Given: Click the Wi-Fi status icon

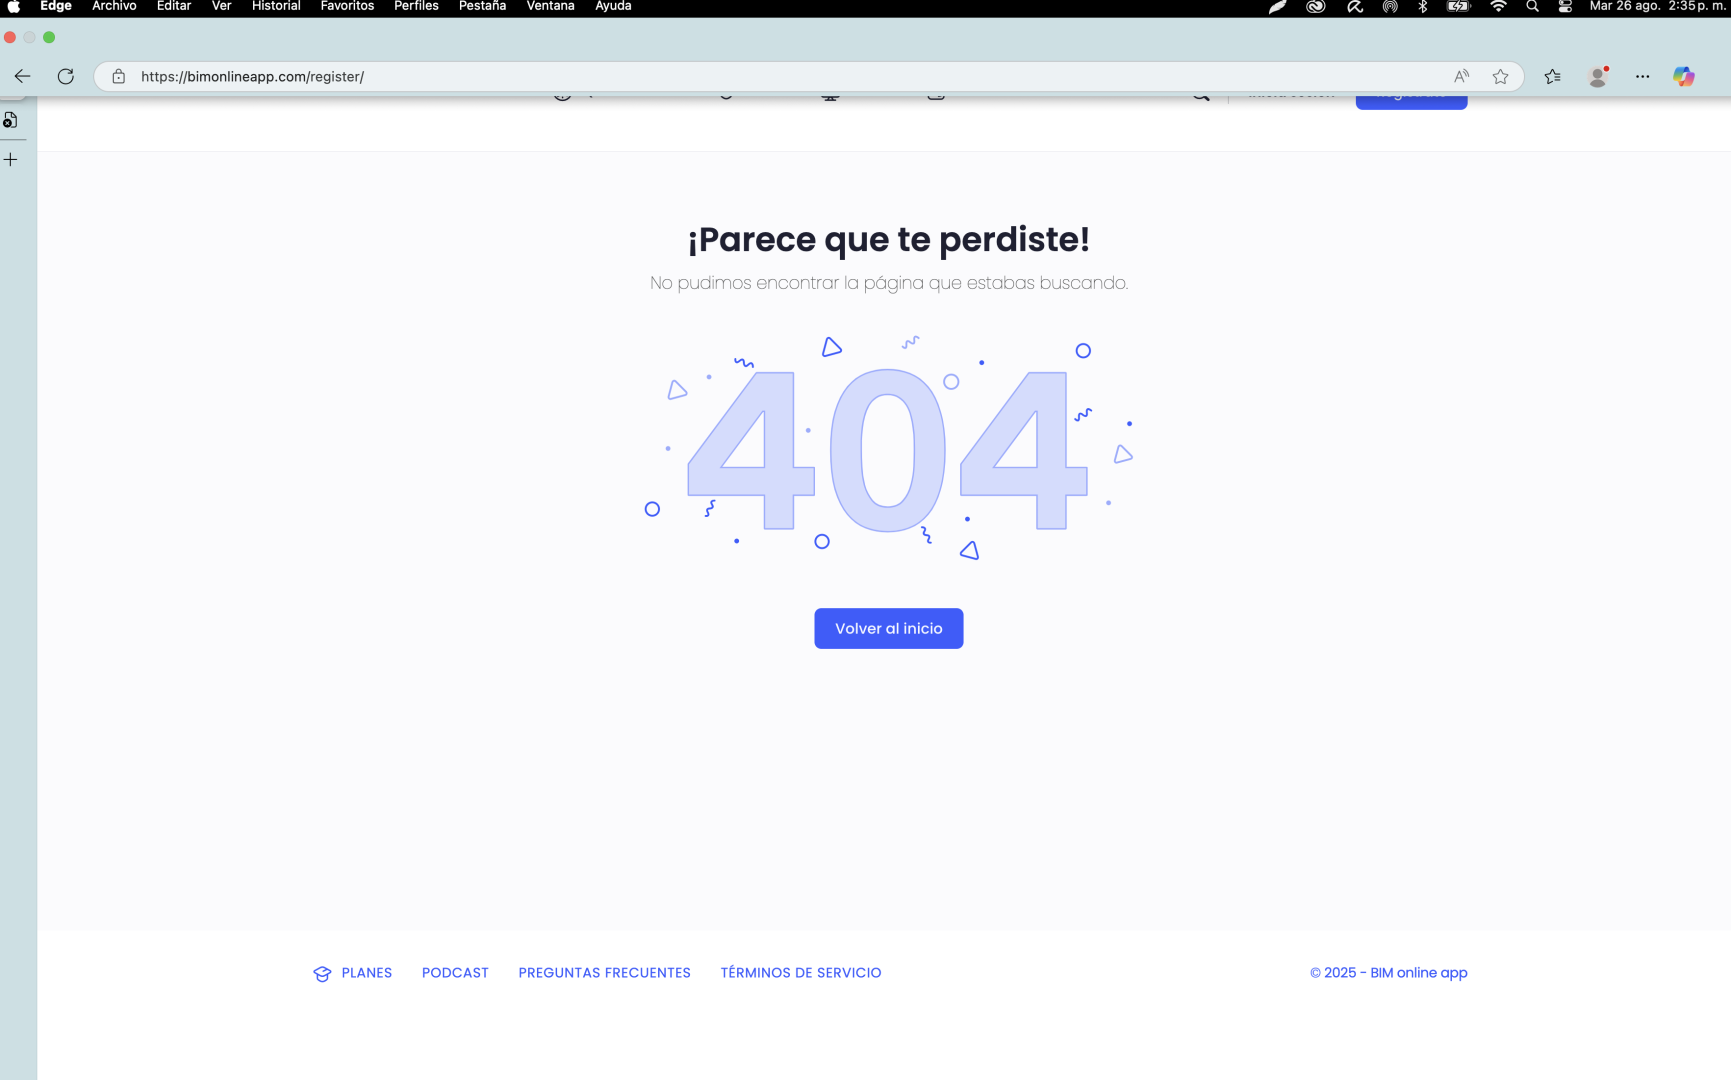Looking at the screenshot, I should [1498, 7].
